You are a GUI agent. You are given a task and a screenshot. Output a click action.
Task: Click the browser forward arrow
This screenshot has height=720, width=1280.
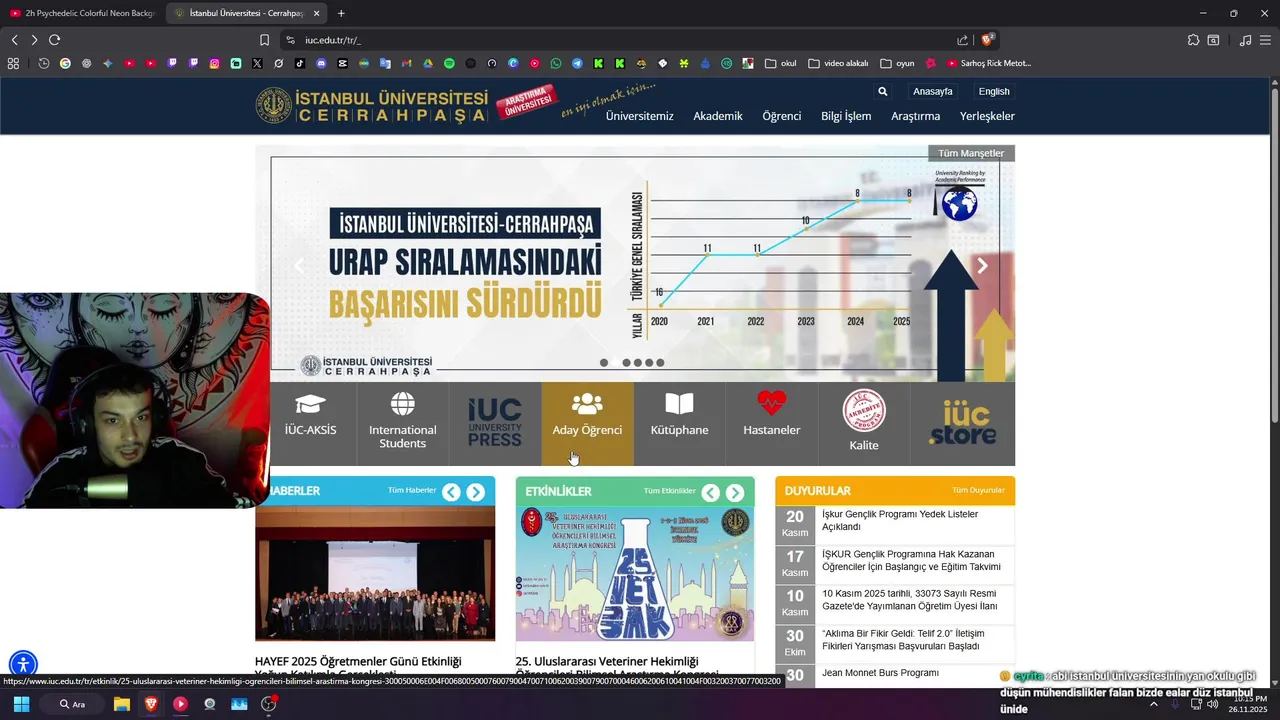tap(34, 40)
